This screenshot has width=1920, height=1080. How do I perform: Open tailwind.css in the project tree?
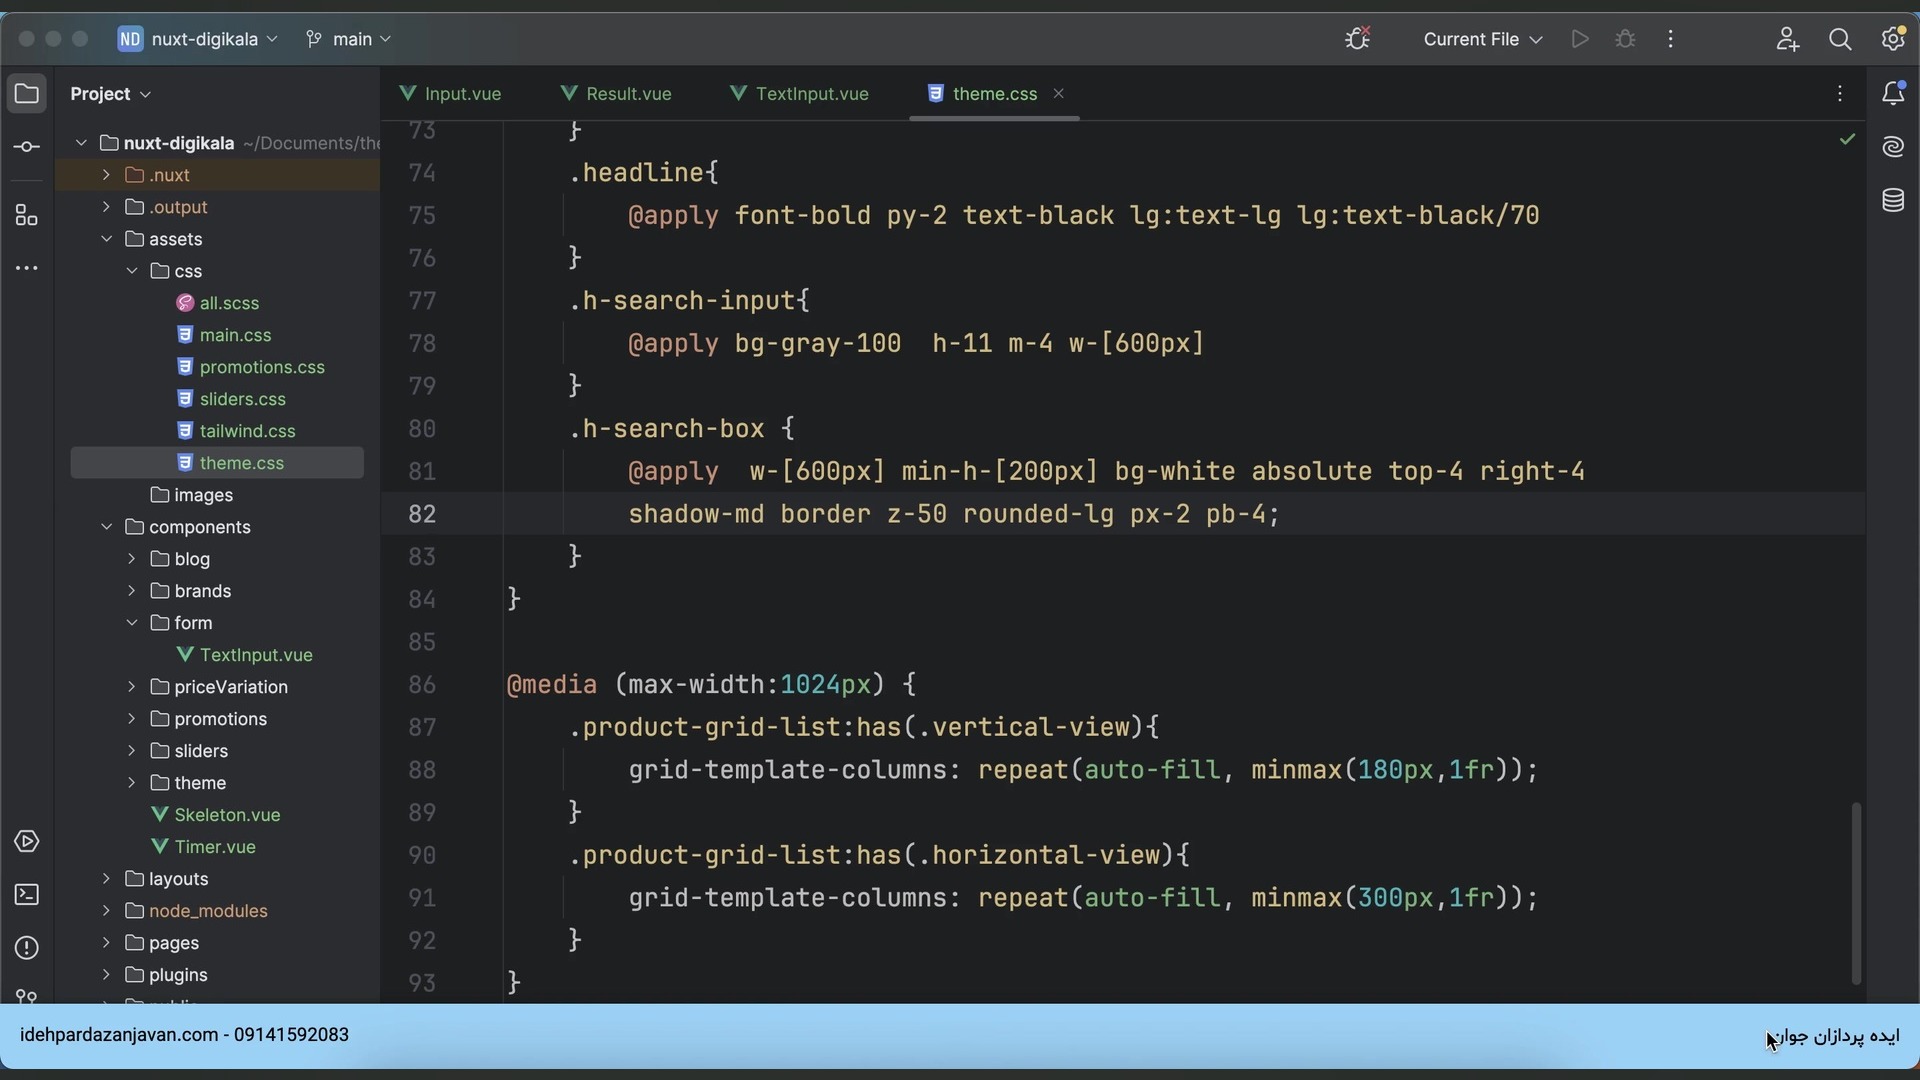click(247, 431)
